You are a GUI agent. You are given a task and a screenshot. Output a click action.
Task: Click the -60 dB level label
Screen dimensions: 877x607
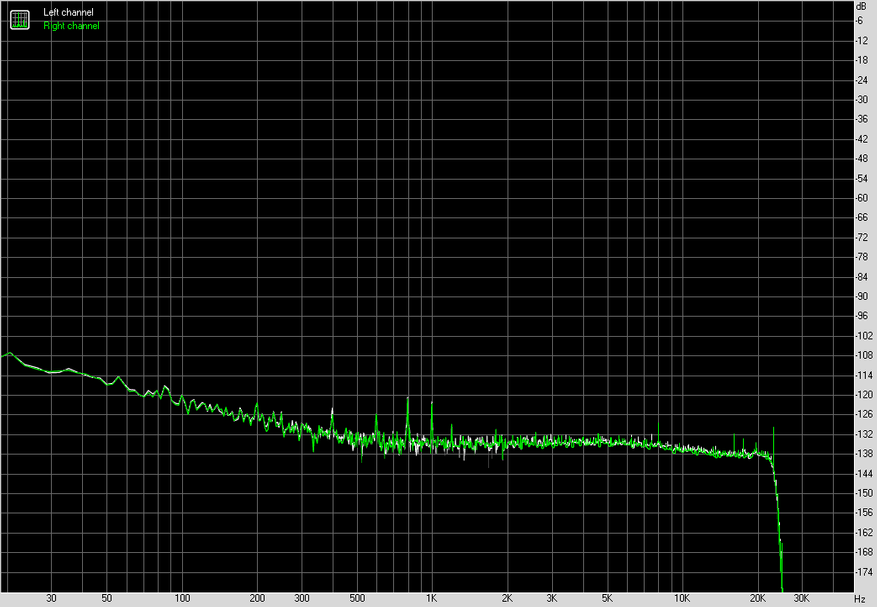[862, 198]
